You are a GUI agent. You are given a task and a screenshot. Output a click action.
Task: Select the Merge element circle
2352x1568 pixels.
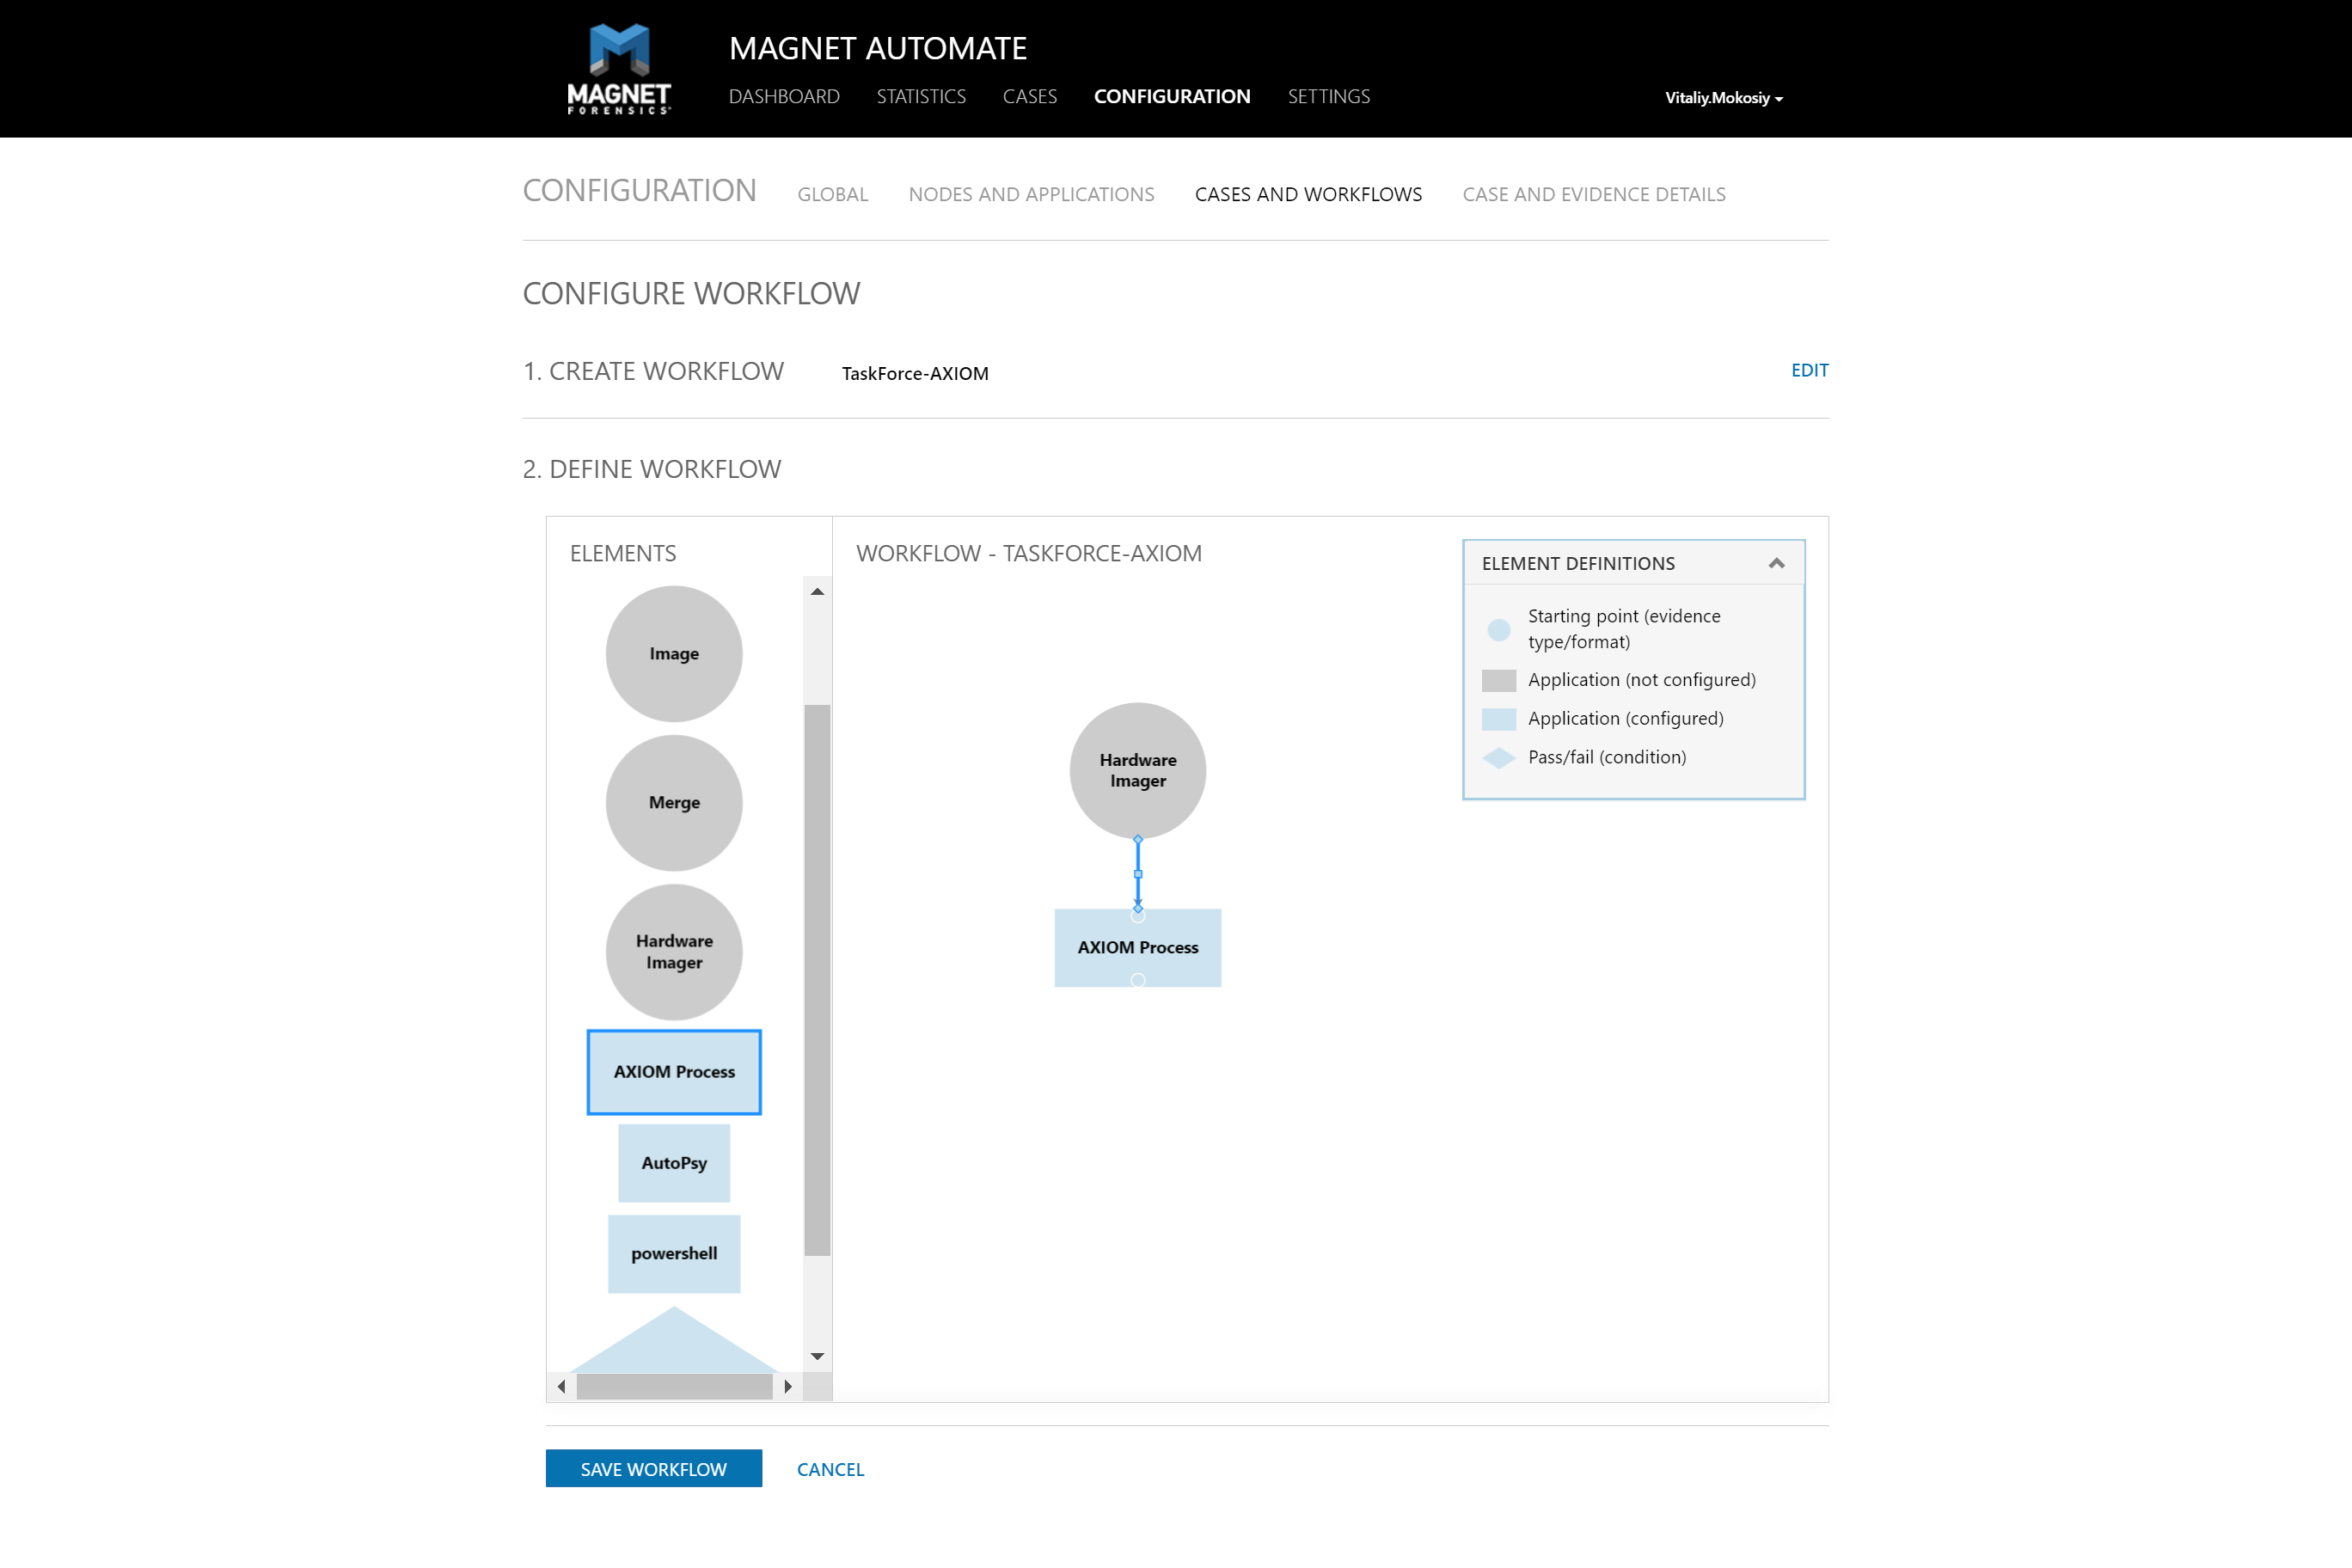tap(674, 803)
